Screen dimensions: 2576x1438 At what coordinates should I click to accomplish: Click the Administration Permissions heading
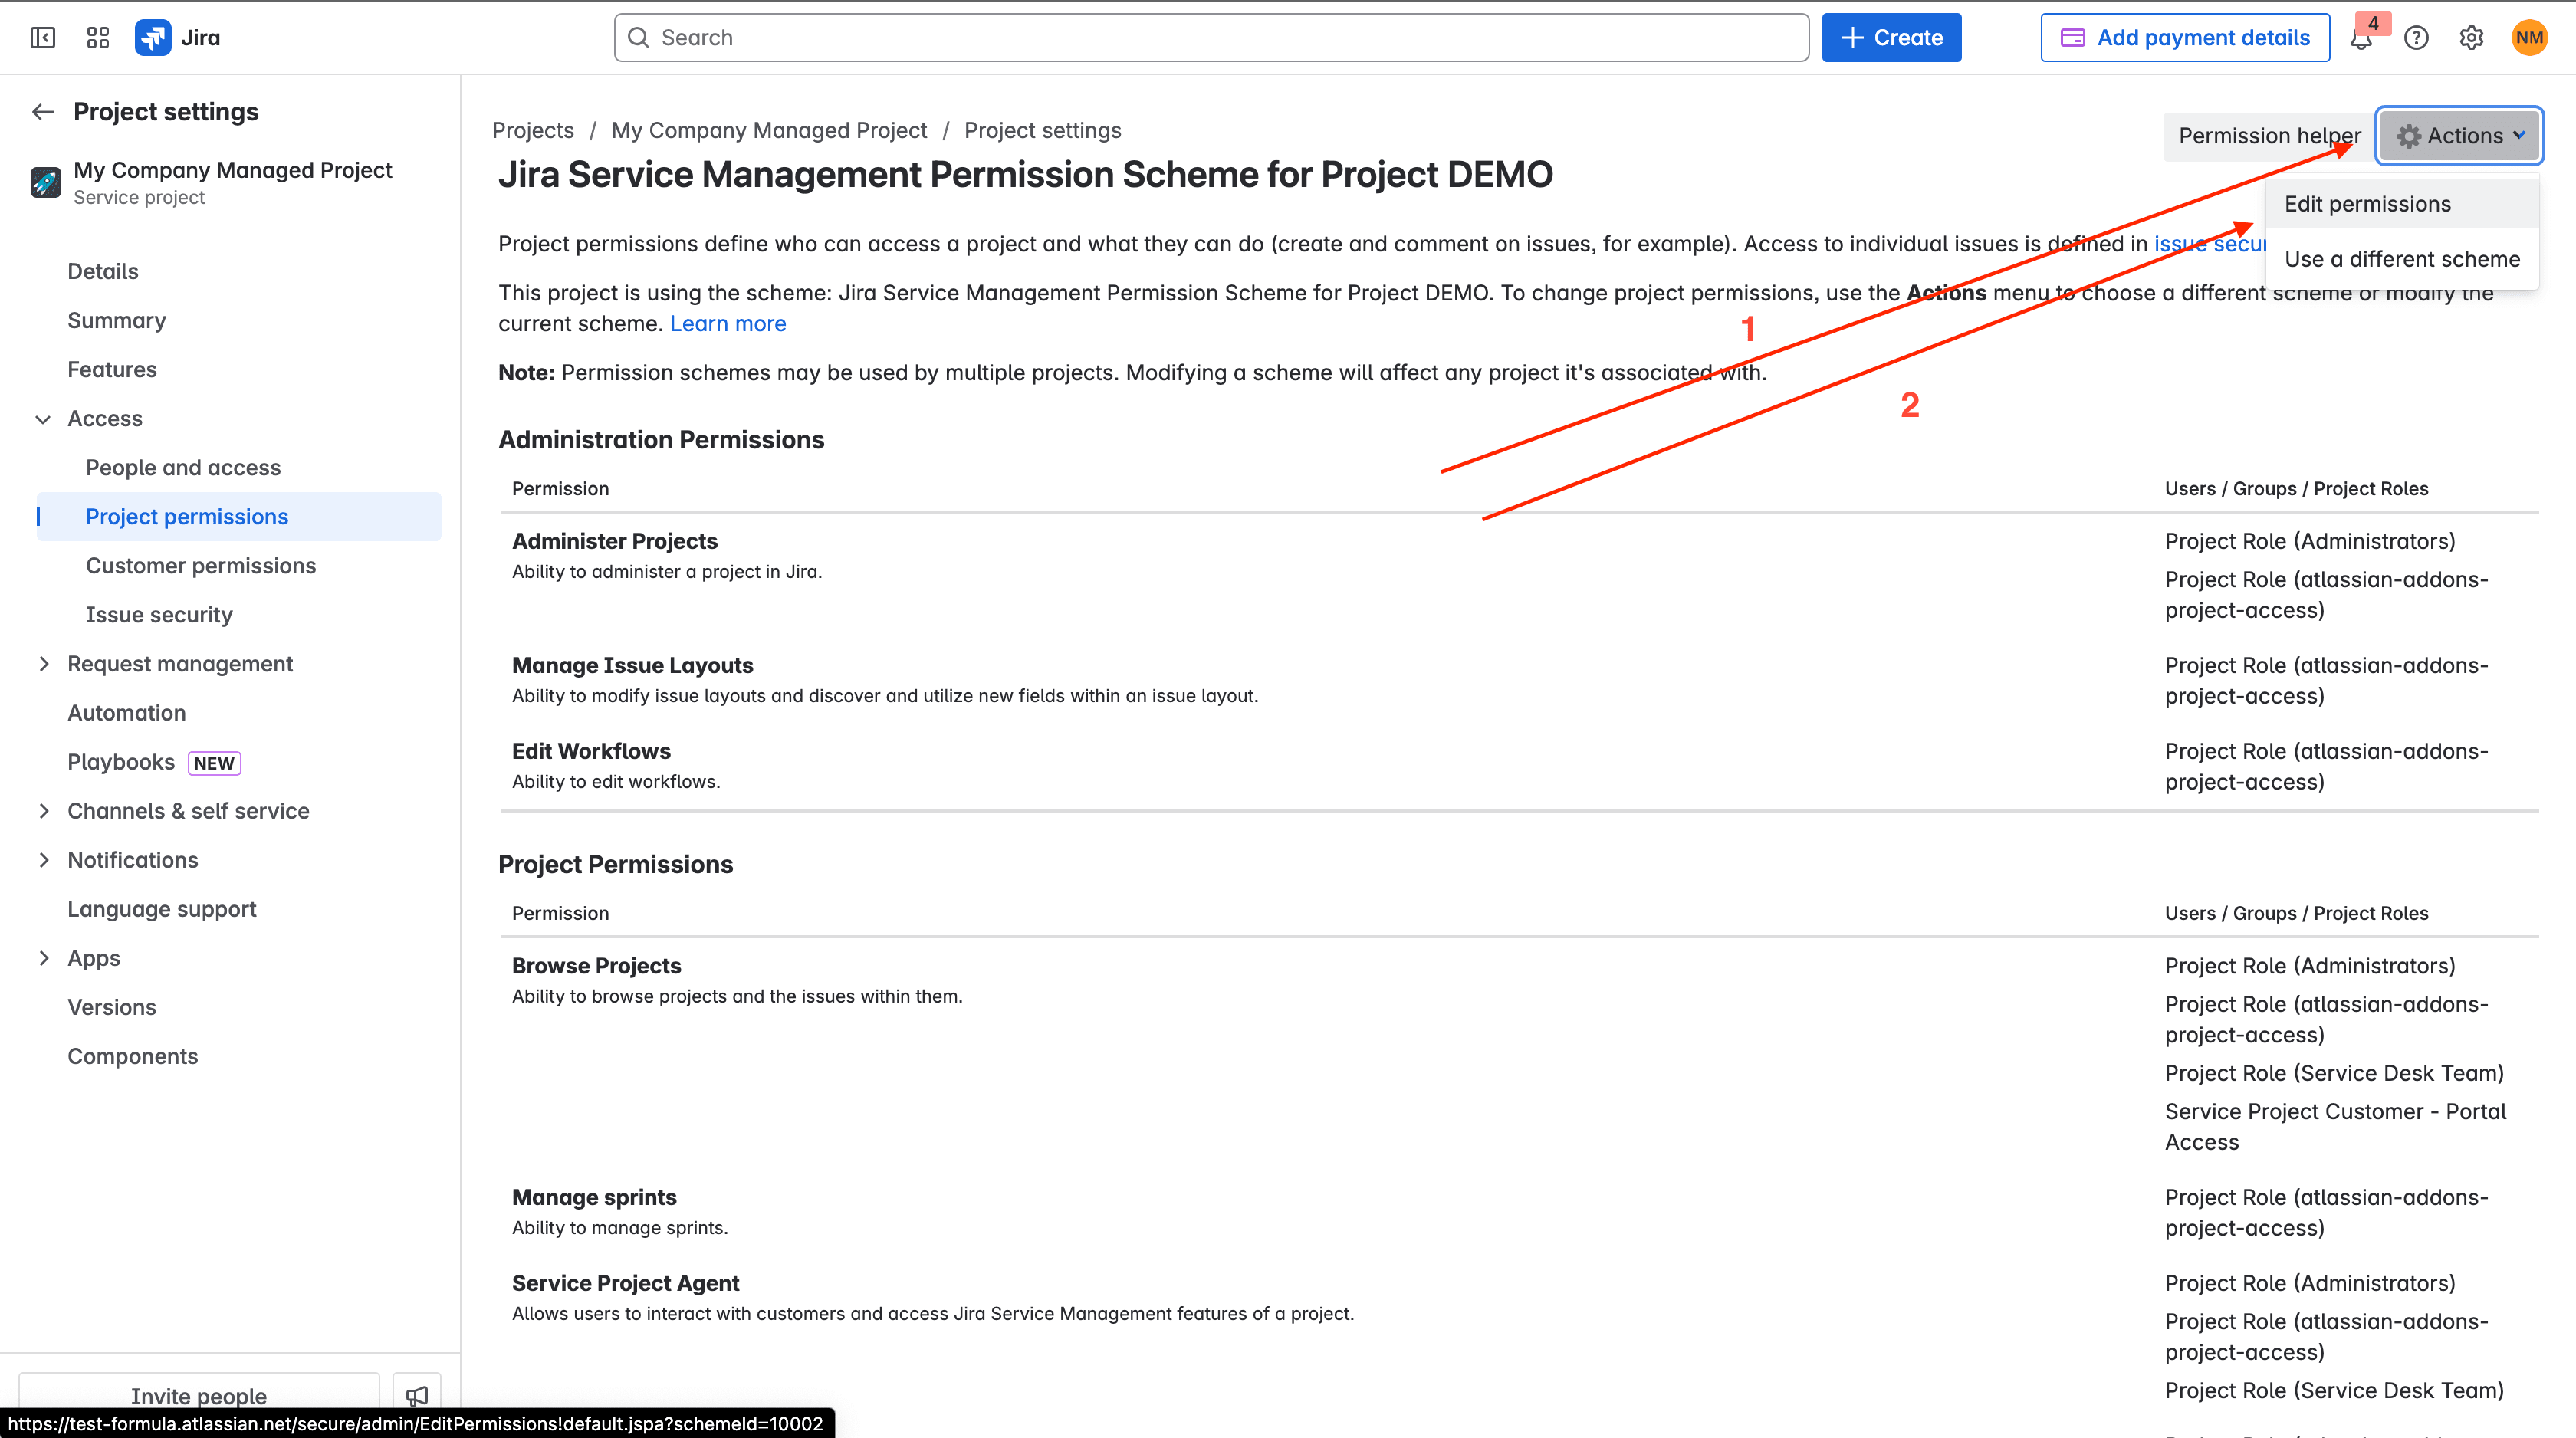pyautogui.click(x=661, y=440)
